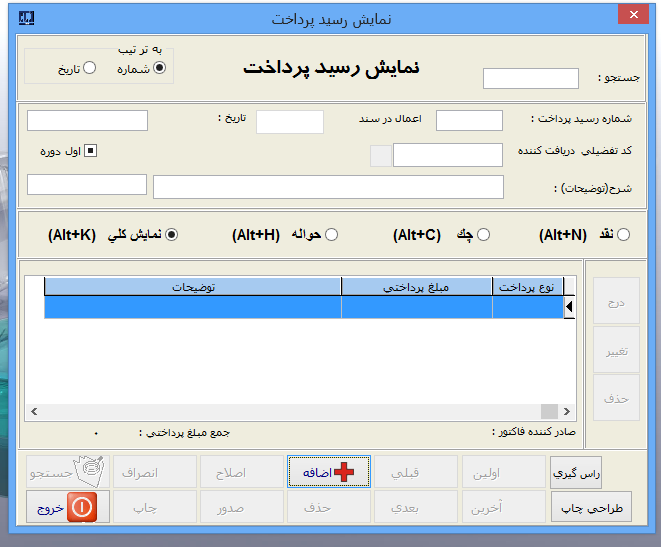The image size is (661, 547).
Task: Select the شماره sort radio button
Action: point(159,68)
